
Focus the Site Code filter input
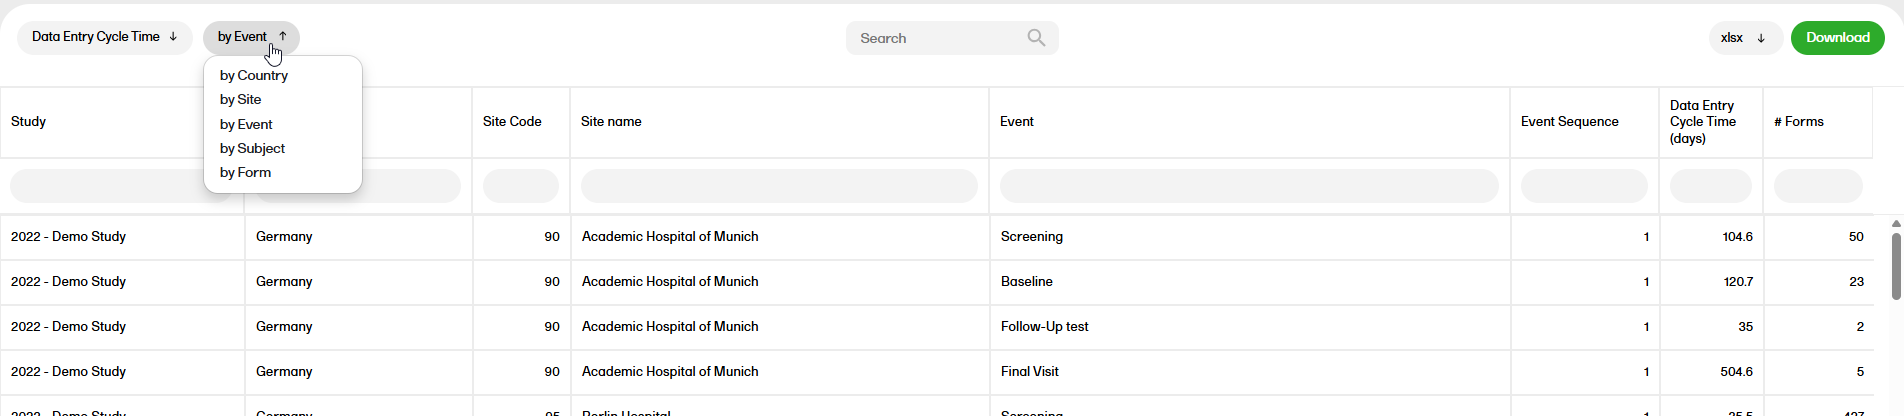[x=521, y=186]
